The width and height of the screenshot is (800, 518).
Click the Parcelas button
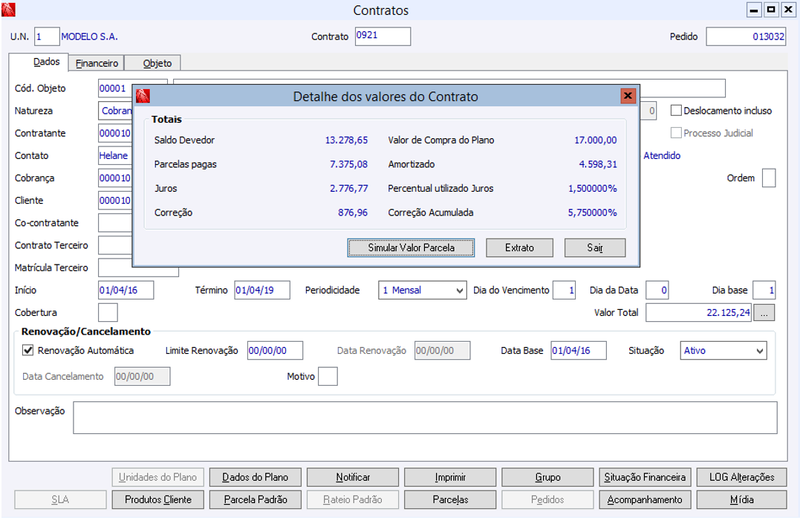click(x=450, y=500)
